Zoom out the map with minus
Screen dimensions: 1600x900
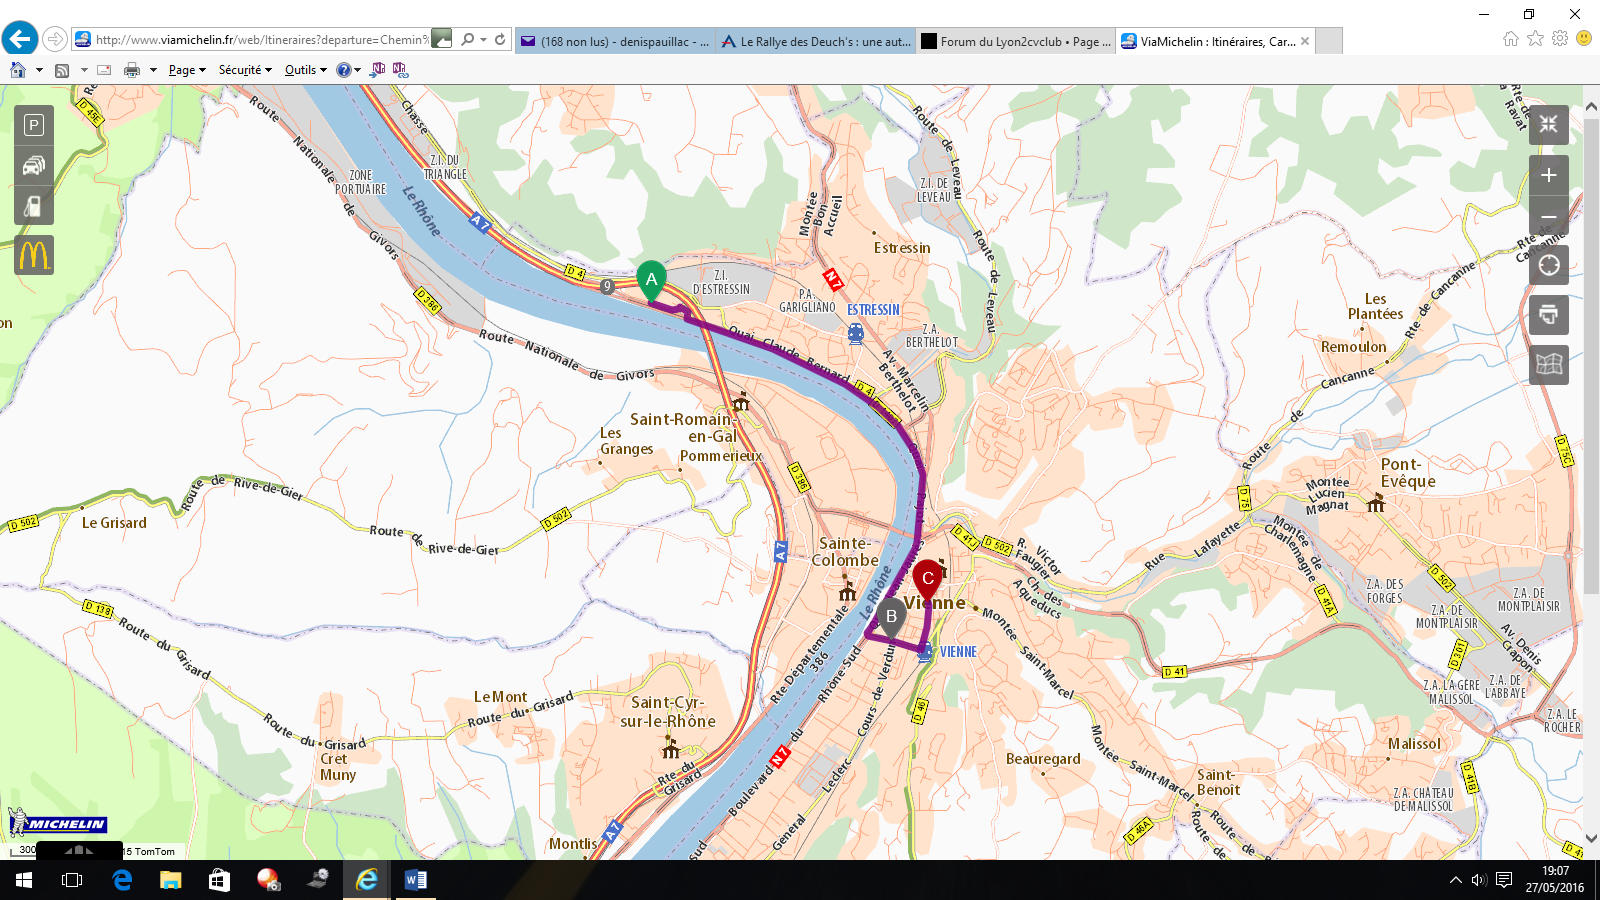coord(1548,217)
